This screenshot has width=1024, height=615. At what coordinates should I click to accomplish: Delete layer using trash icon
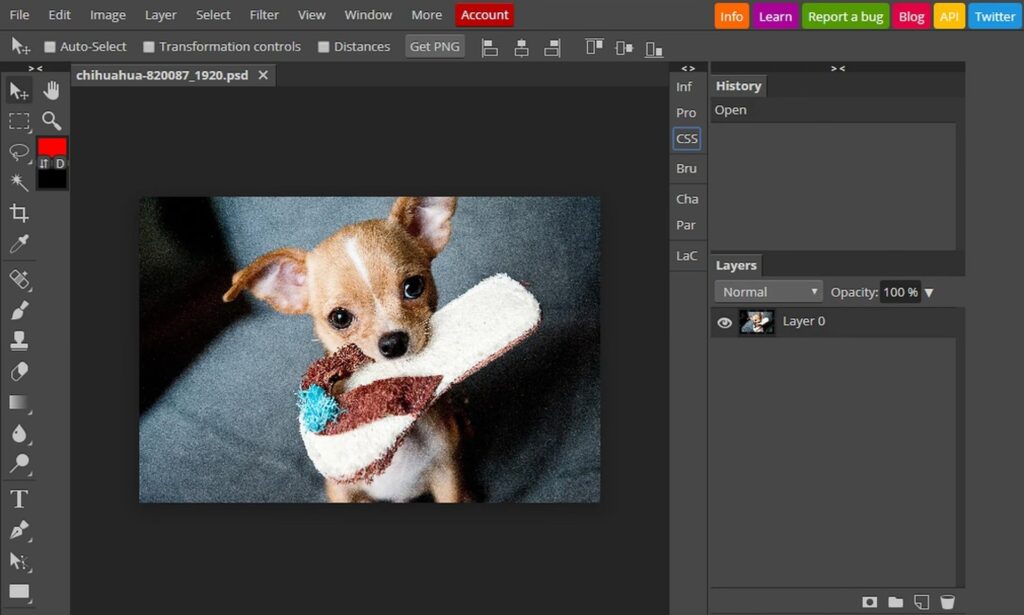click(947, 602)
